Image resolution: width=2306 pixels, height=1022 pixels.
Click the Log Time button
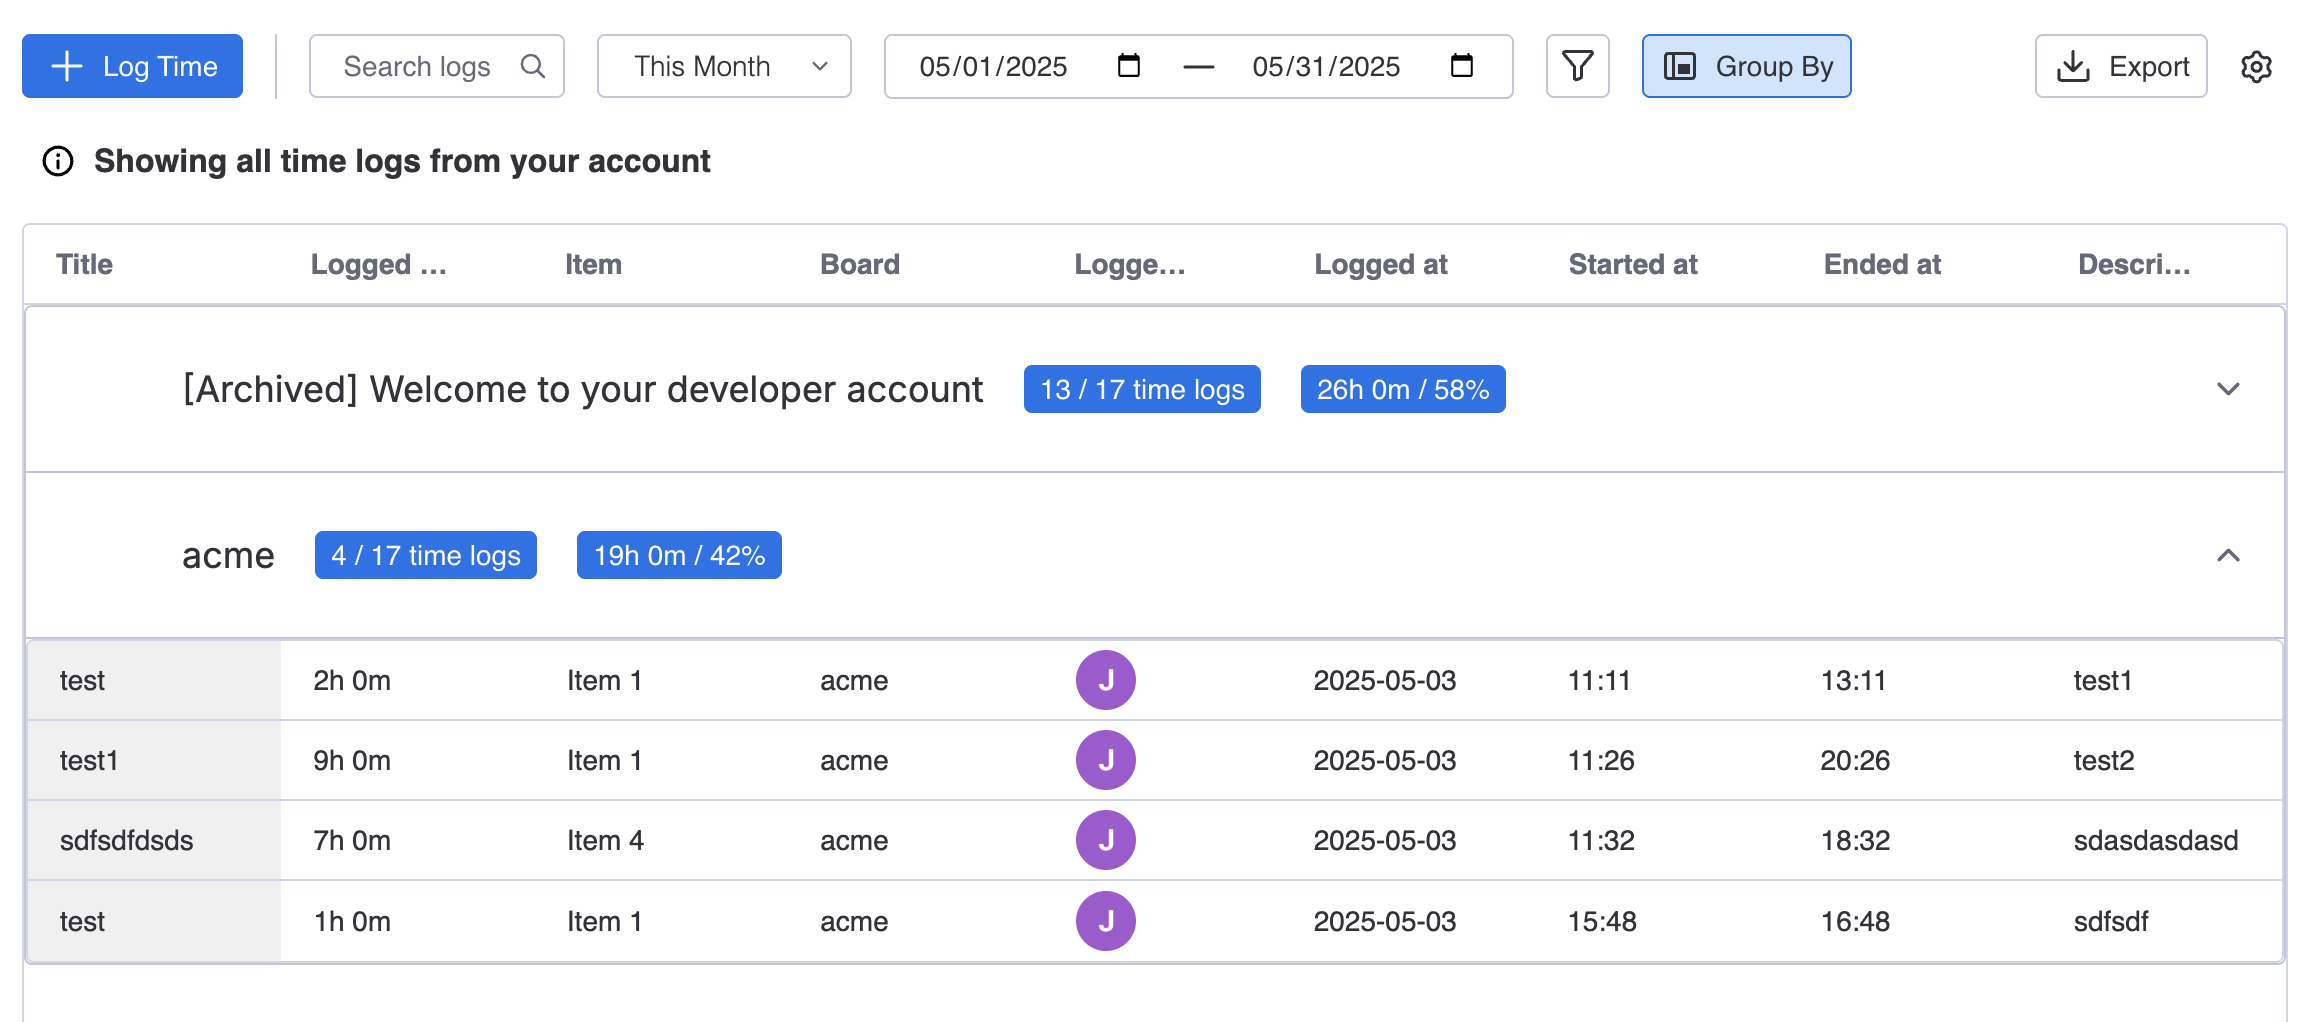click(x=132, y=66)
